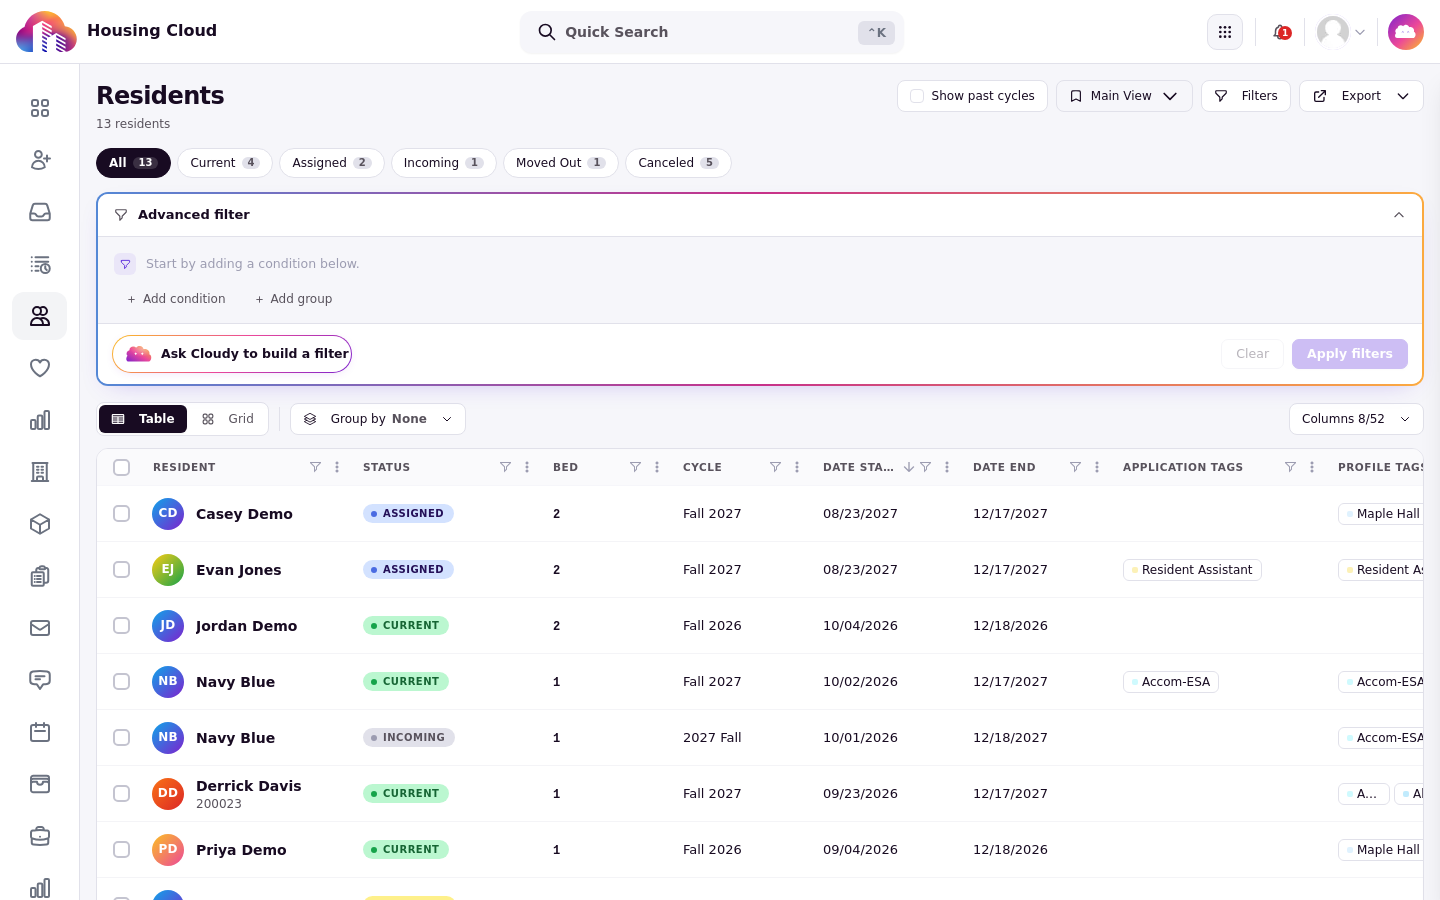Check the select-all residents checkbox
This screenshot has height=900, width=1440.
[x=122, y=467]
